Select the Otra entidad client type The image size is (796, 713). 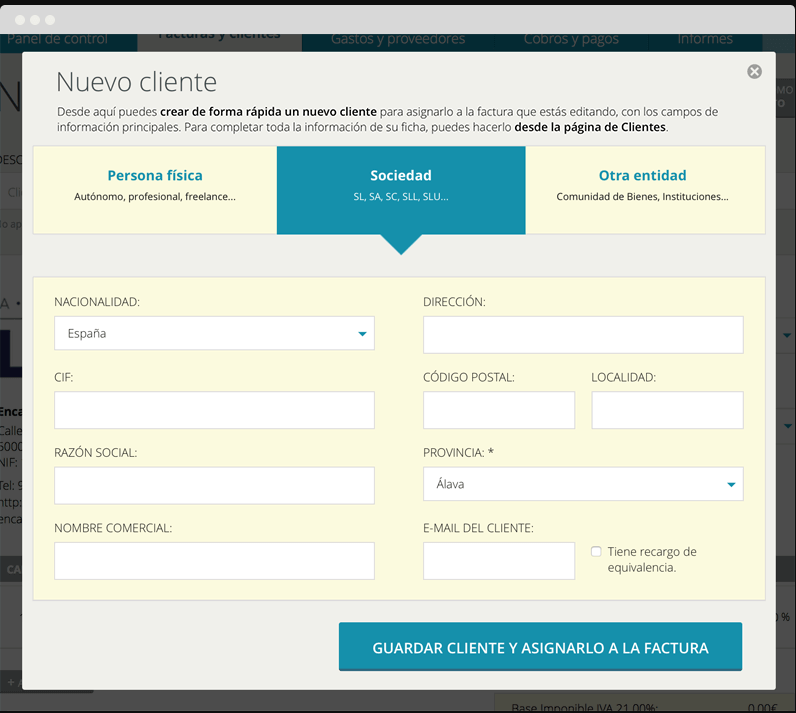tap(643, 186)
